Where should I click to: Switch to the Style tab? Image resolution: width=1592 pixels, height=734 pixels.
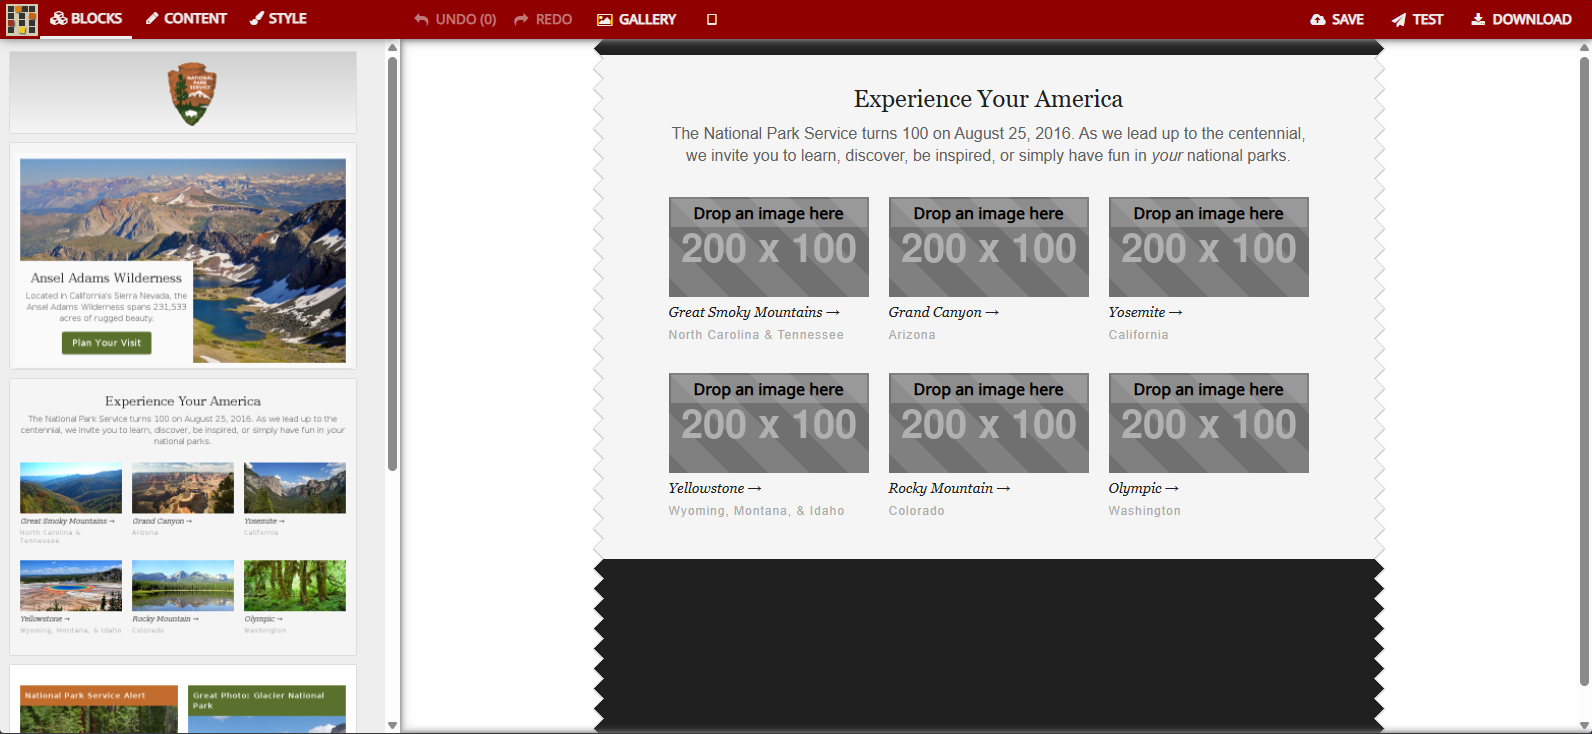click(278, 19)
